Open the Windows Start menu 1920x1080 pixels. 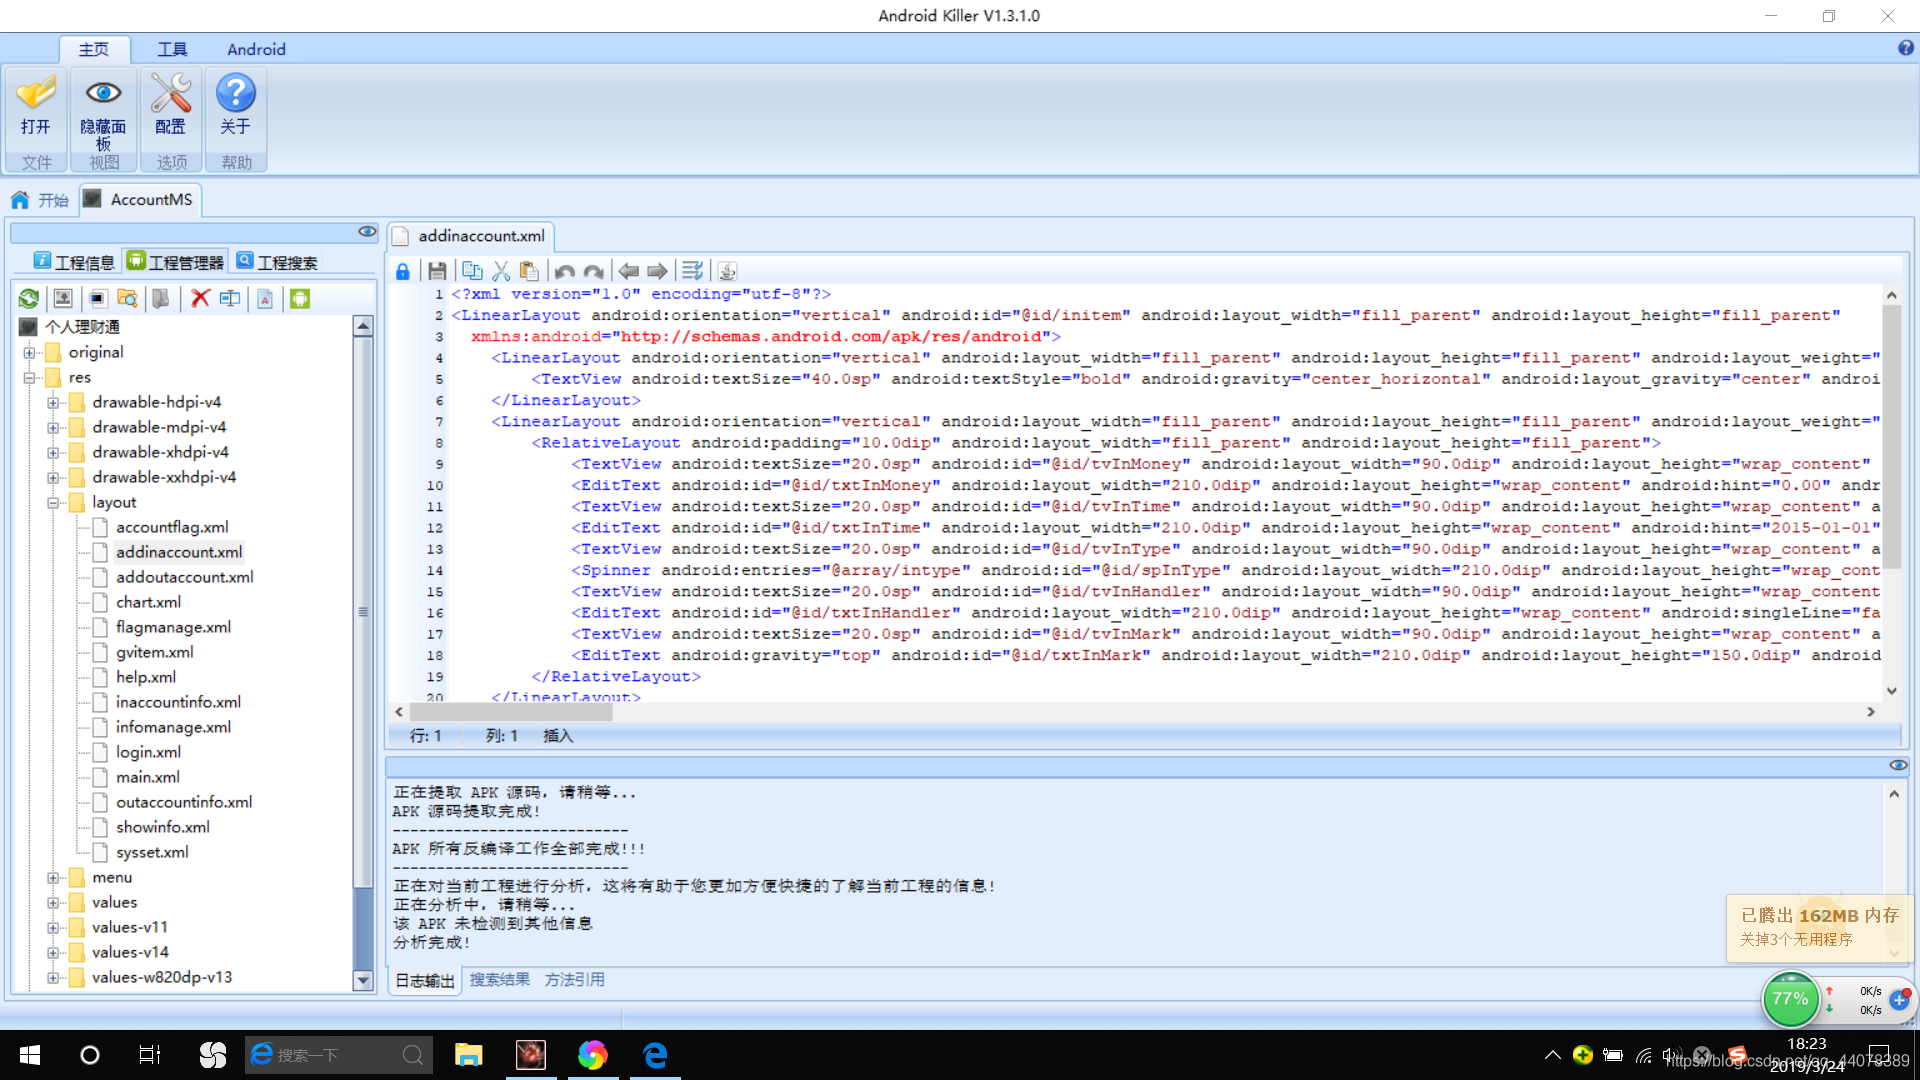(x=30, y=1055)
